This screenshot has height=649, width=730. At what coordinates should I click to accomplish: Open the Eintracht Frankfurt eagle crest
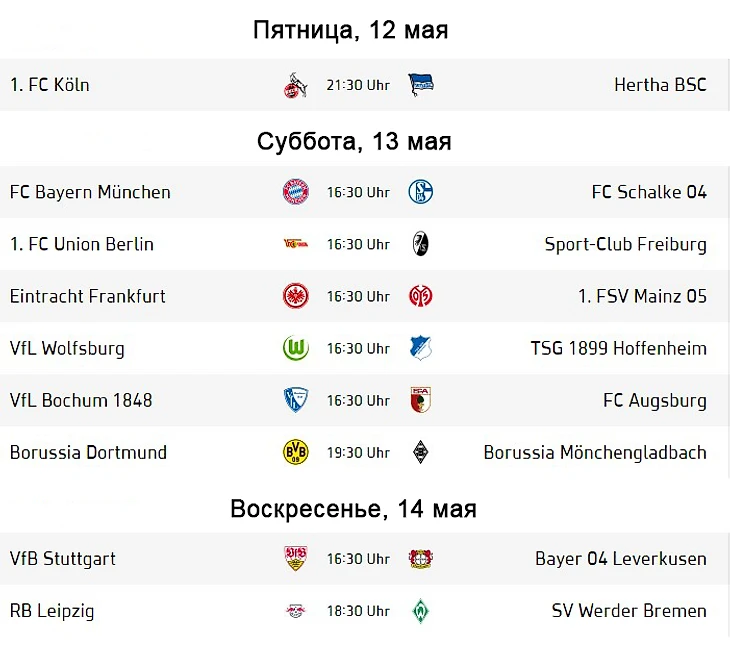pyautogui.click(x=296, y=296)
